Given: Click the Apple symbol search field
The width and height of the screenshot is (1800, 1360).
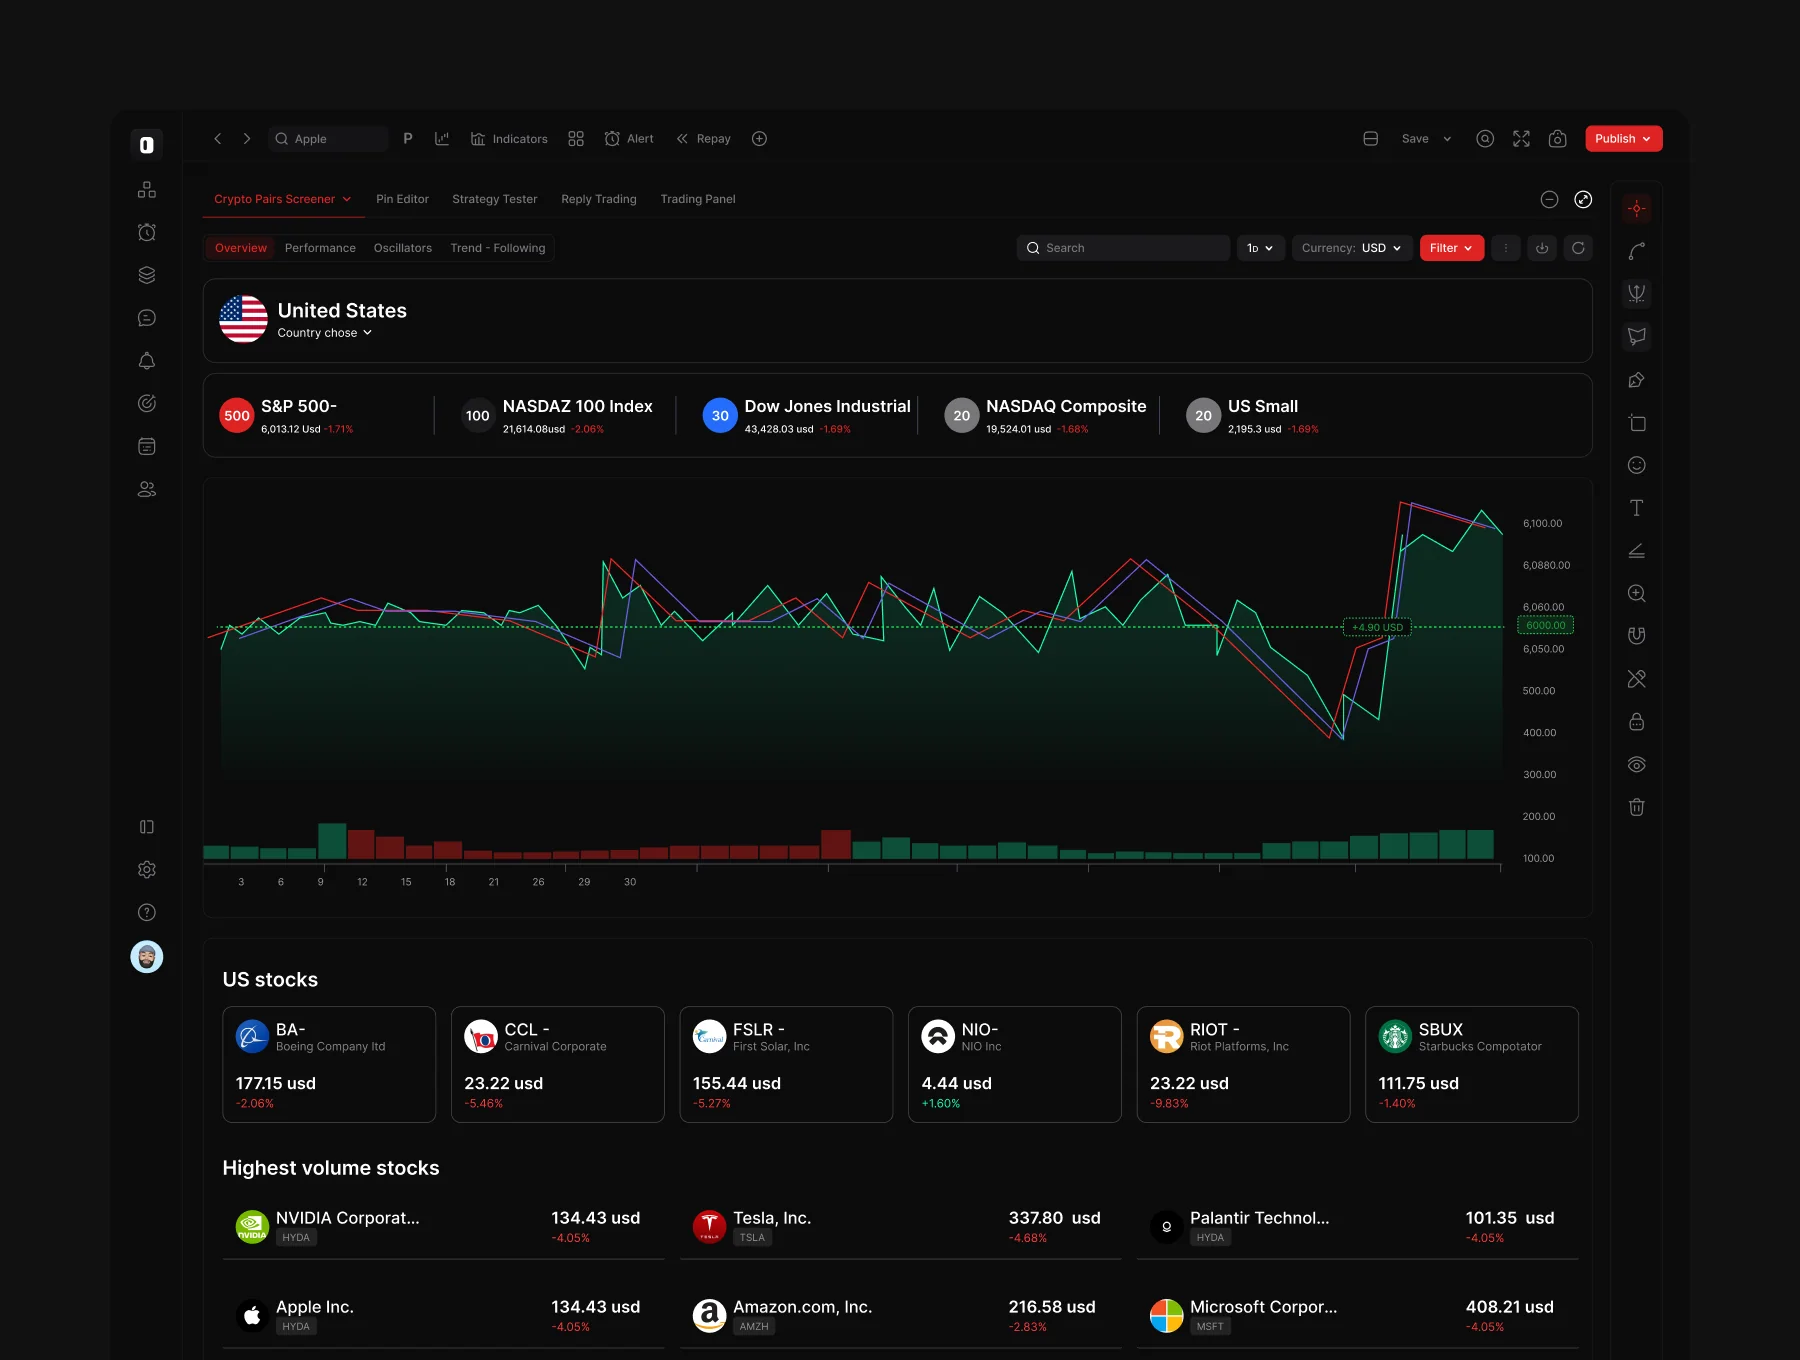Looking at the screenshot, I should pyautogui.click(x=328, y=139).
